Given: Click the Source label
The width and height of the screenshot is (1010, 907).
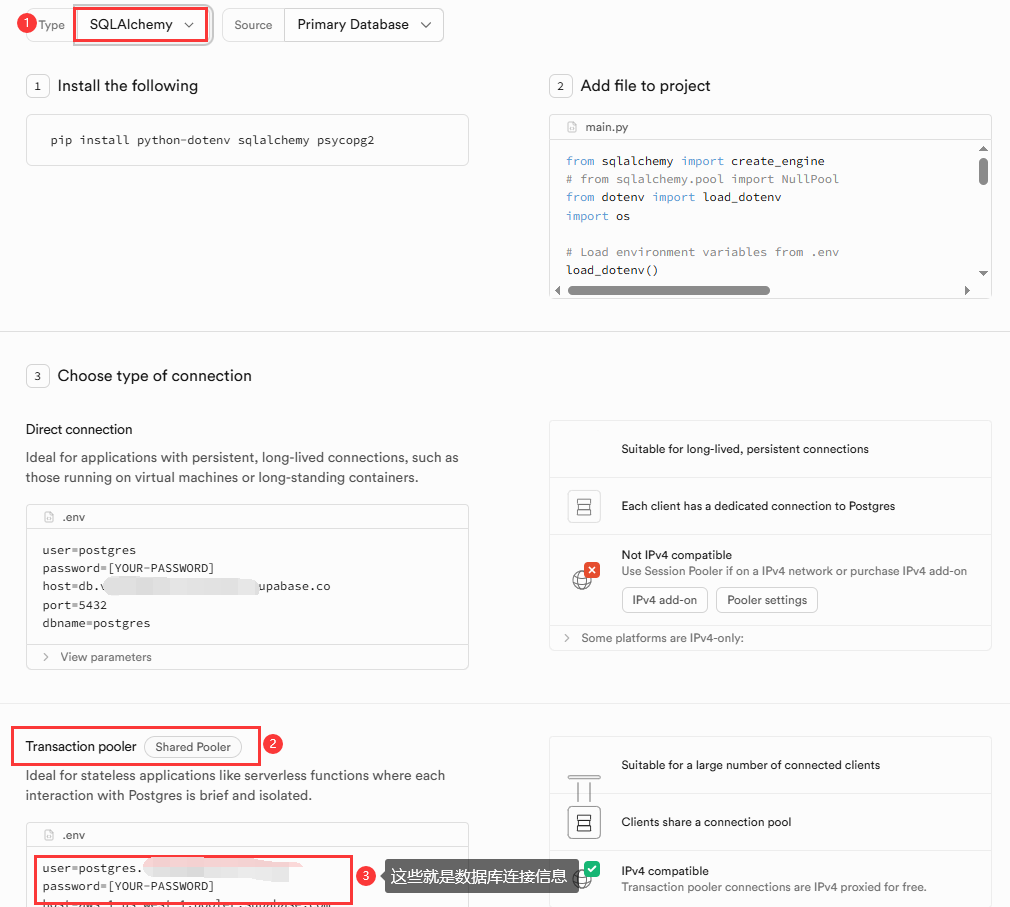Looking at the screenshot, I should point(253,24).
